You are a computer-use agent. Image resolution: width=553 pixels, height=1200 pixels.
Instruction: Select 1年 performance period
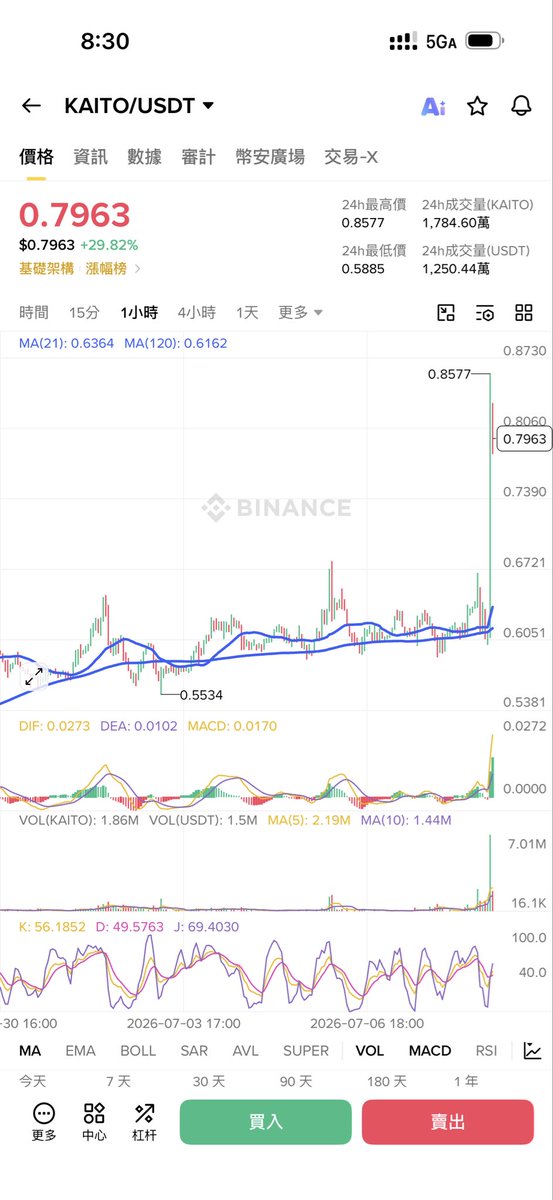pos(465,1081)
